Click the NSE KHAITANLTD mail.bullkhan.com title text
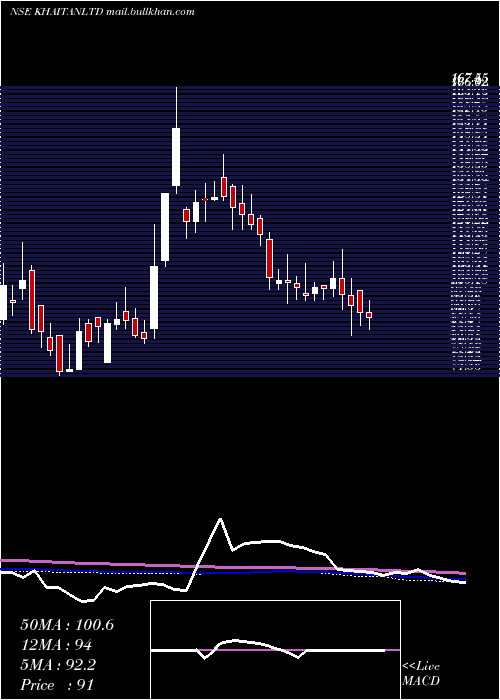Viewport: 500px width, 700px height. click(x=102, y=12)
